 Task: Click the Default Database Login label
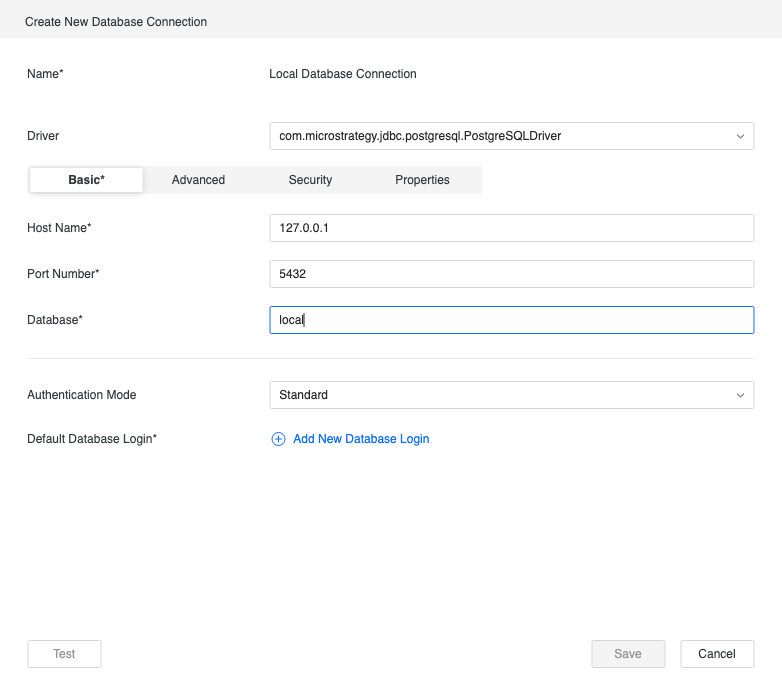coord(92,439)
